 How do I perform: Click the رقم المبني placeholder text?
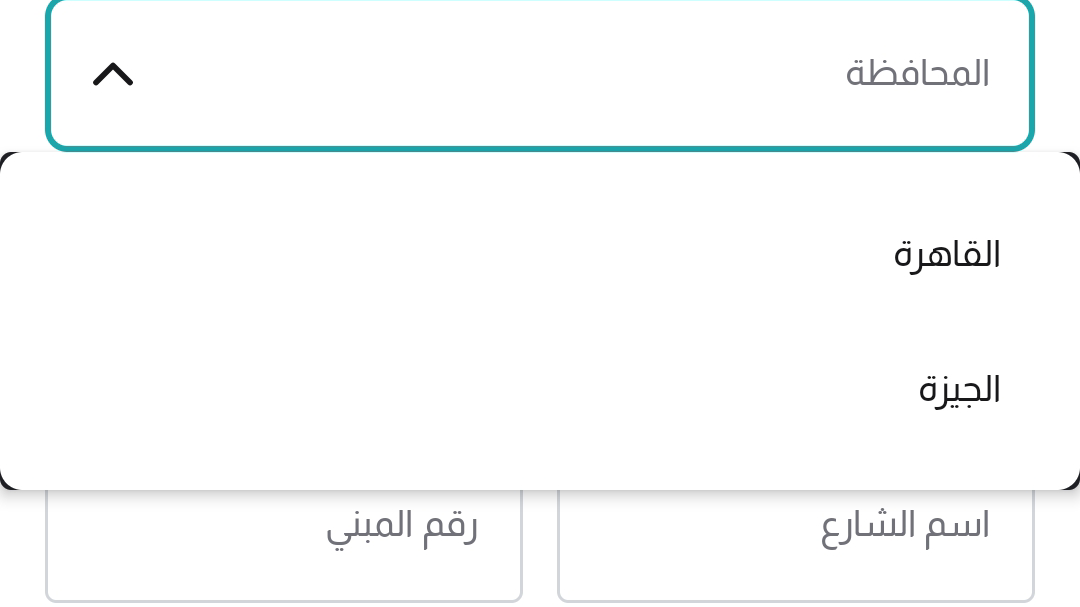pyautogui.click(x=402, y=527)
